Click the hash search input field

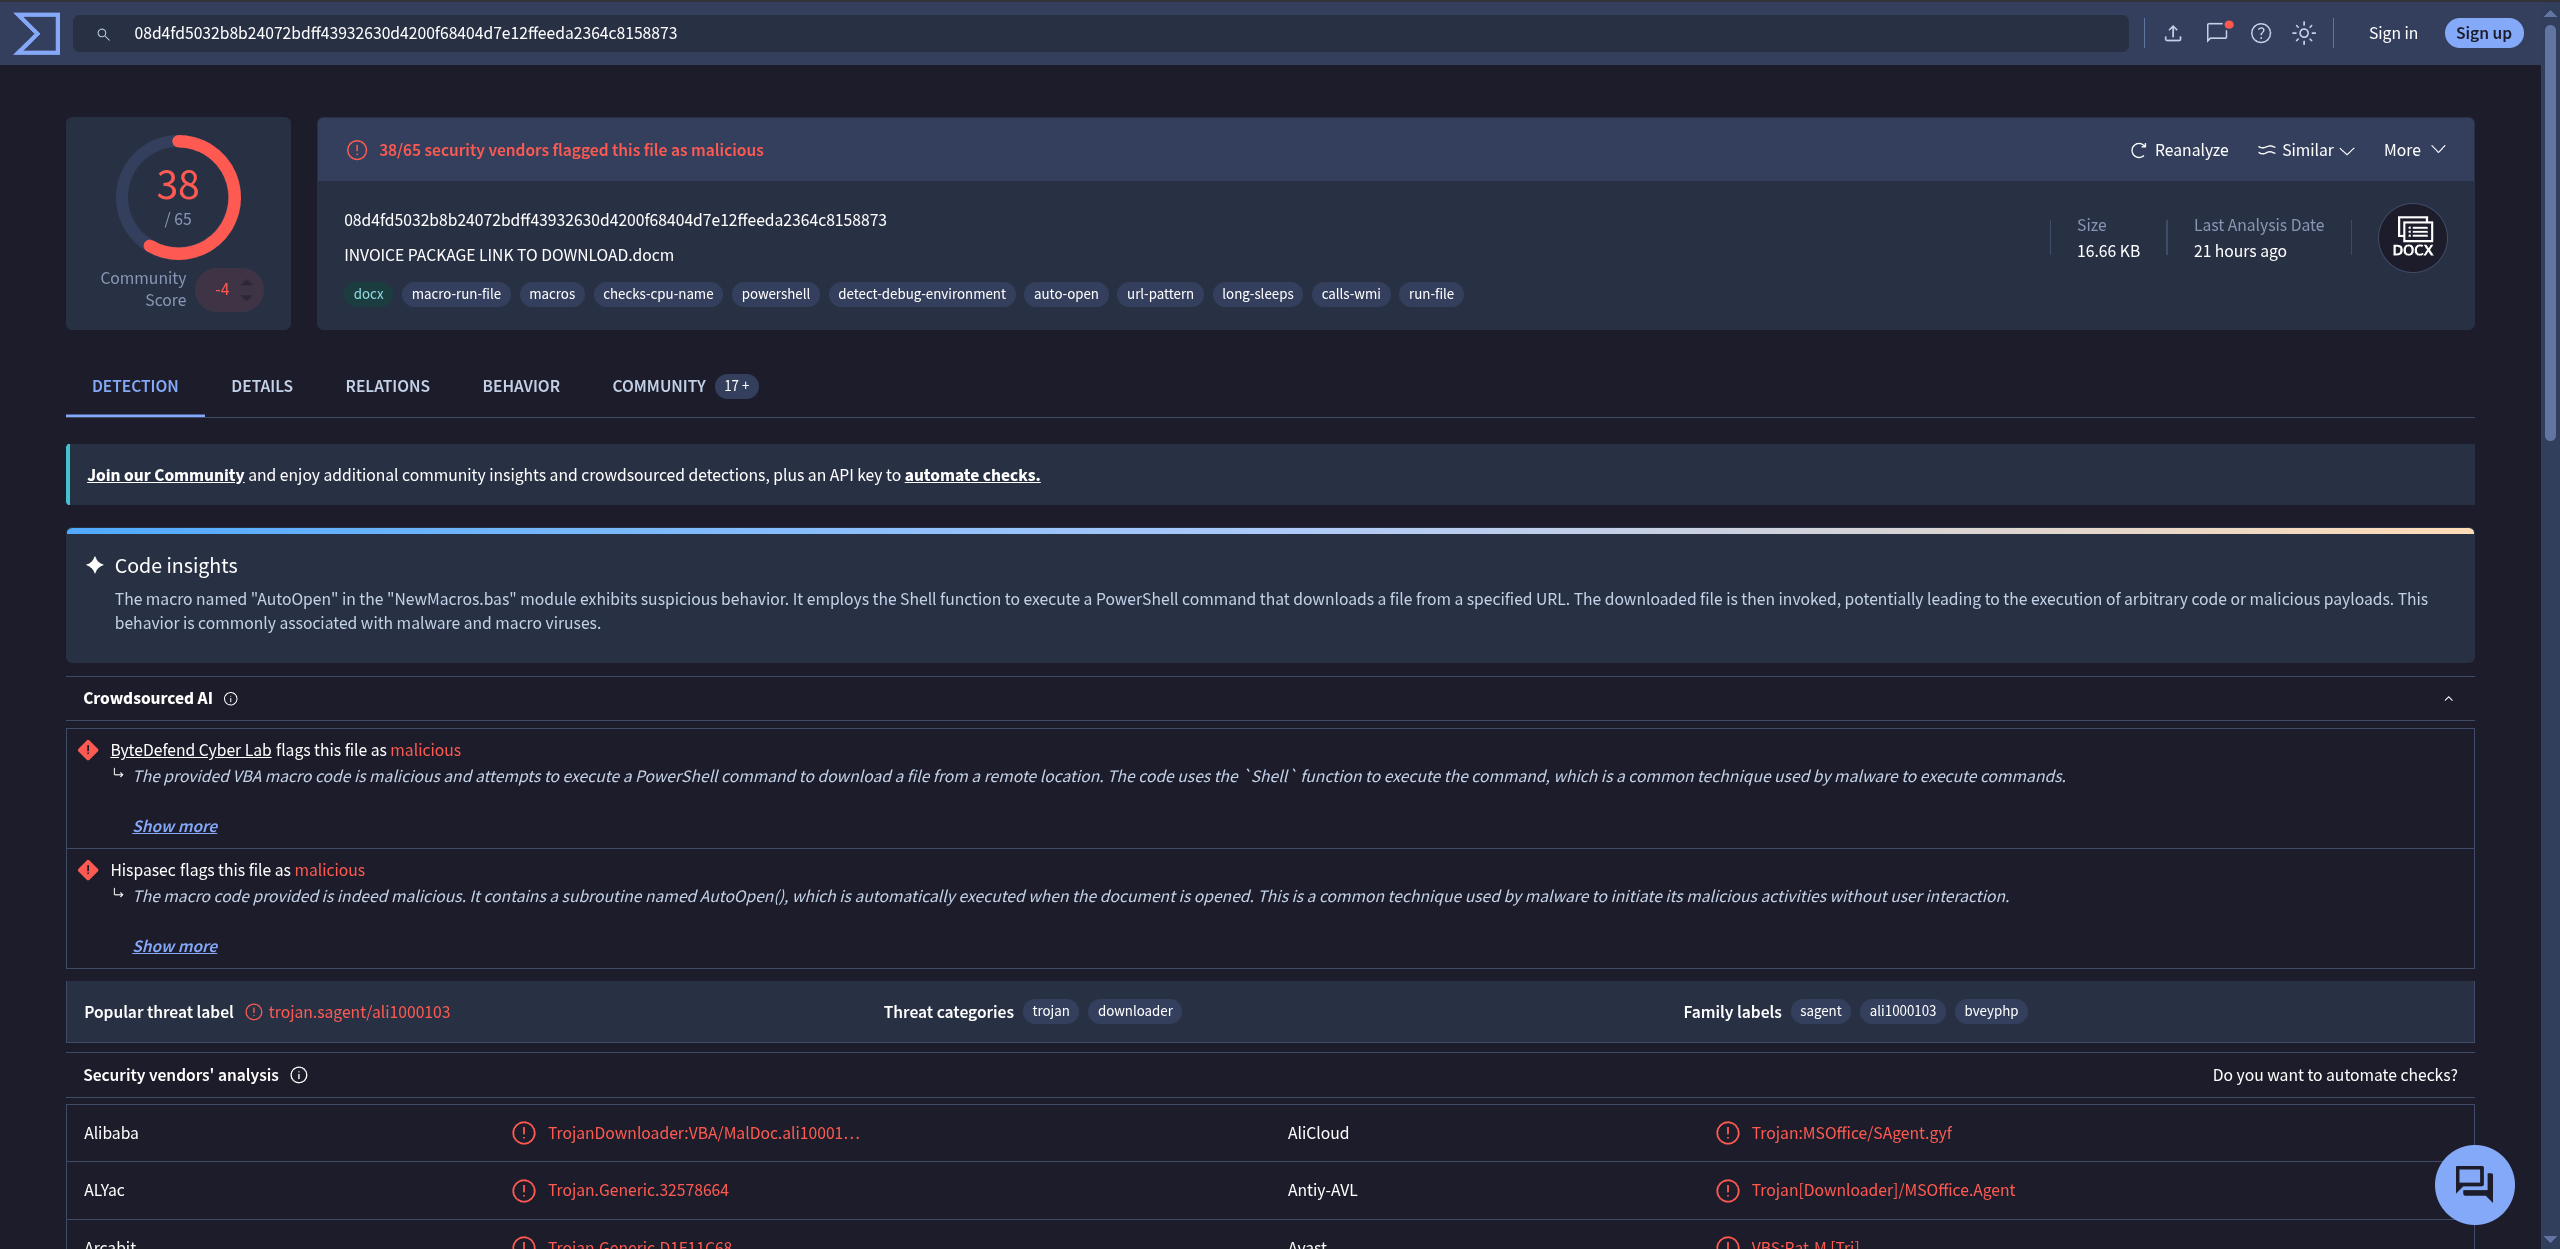[x=1100, y=33]
